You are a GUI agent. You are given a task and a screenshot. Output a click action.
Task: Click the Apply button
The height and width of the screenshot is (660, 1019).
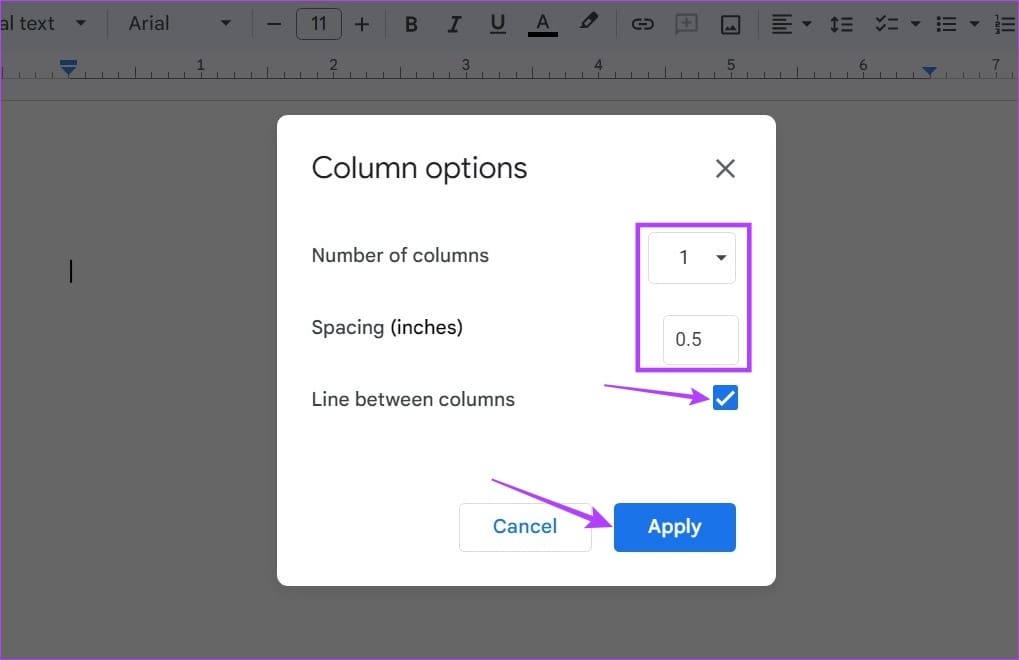tap(675, 527)
